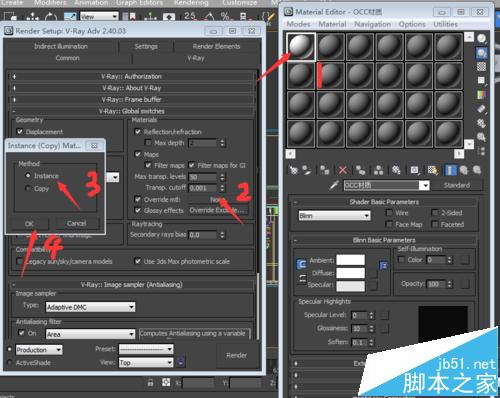
Task: Toggle Show End Result icon
Action: (x=450, y=170)
